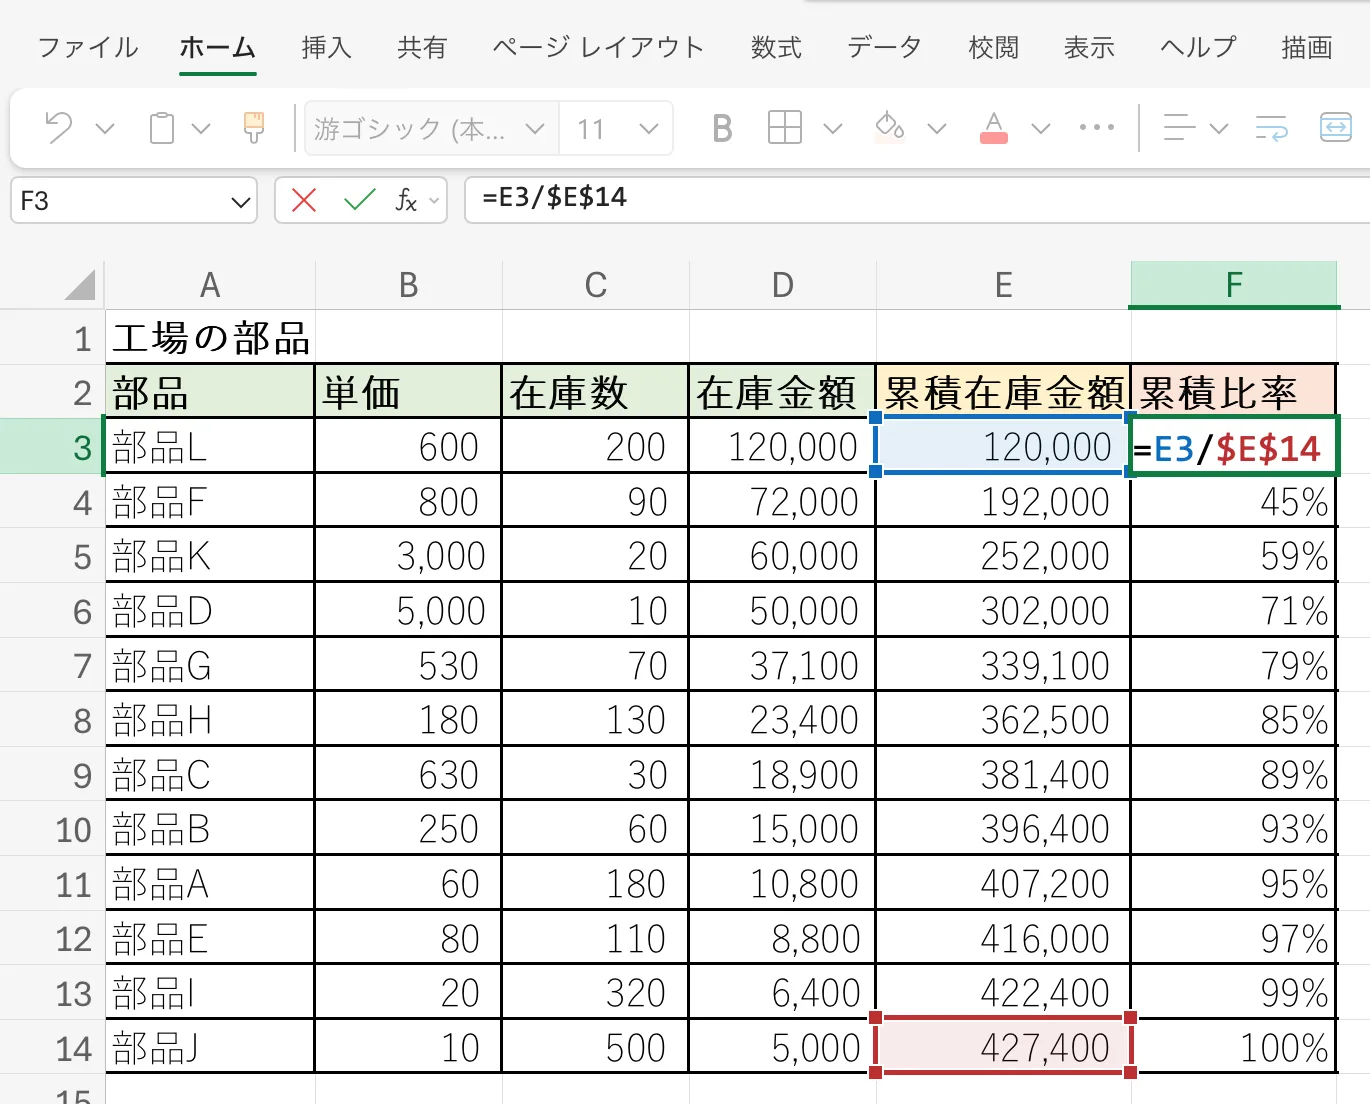Open the Name Box dropdown arrow
1370x1104 pixels.
pyautogui.click(x=240, y=202)
